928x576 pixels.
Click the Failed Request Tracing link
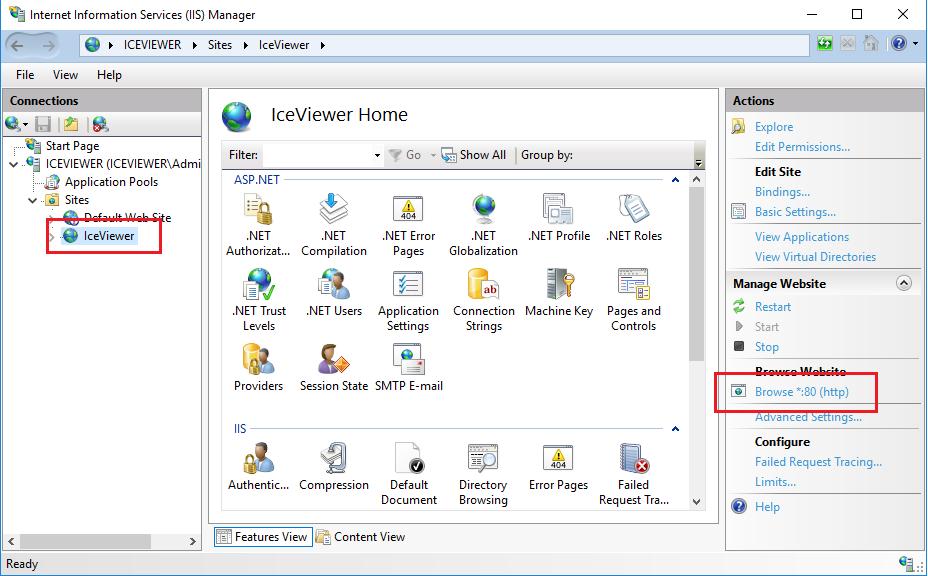818,462
